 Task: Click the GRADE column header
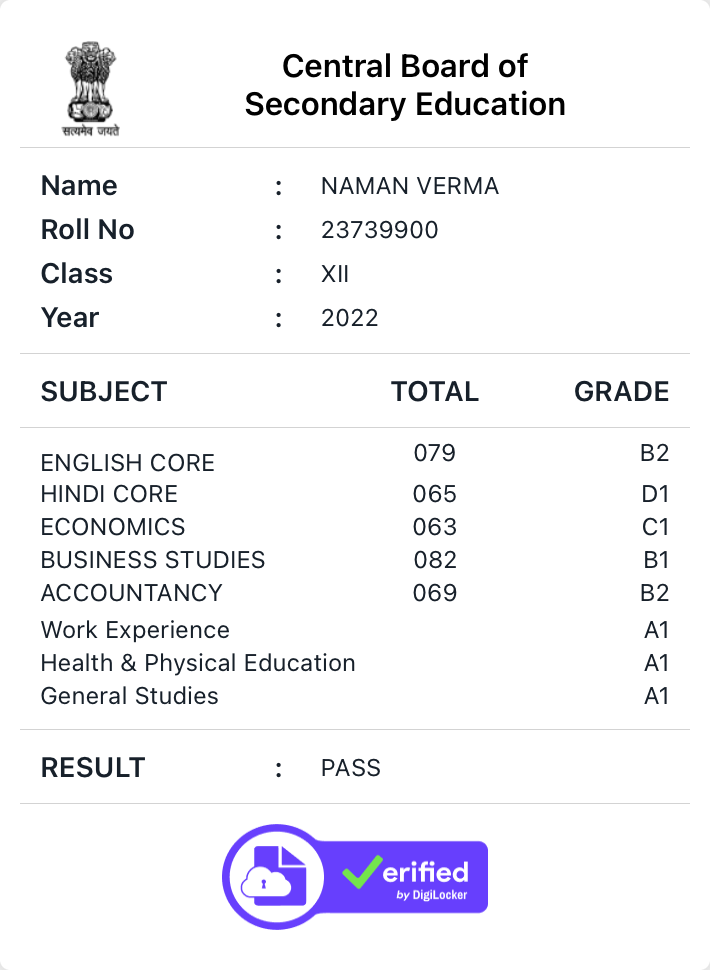tap(622, 392)
